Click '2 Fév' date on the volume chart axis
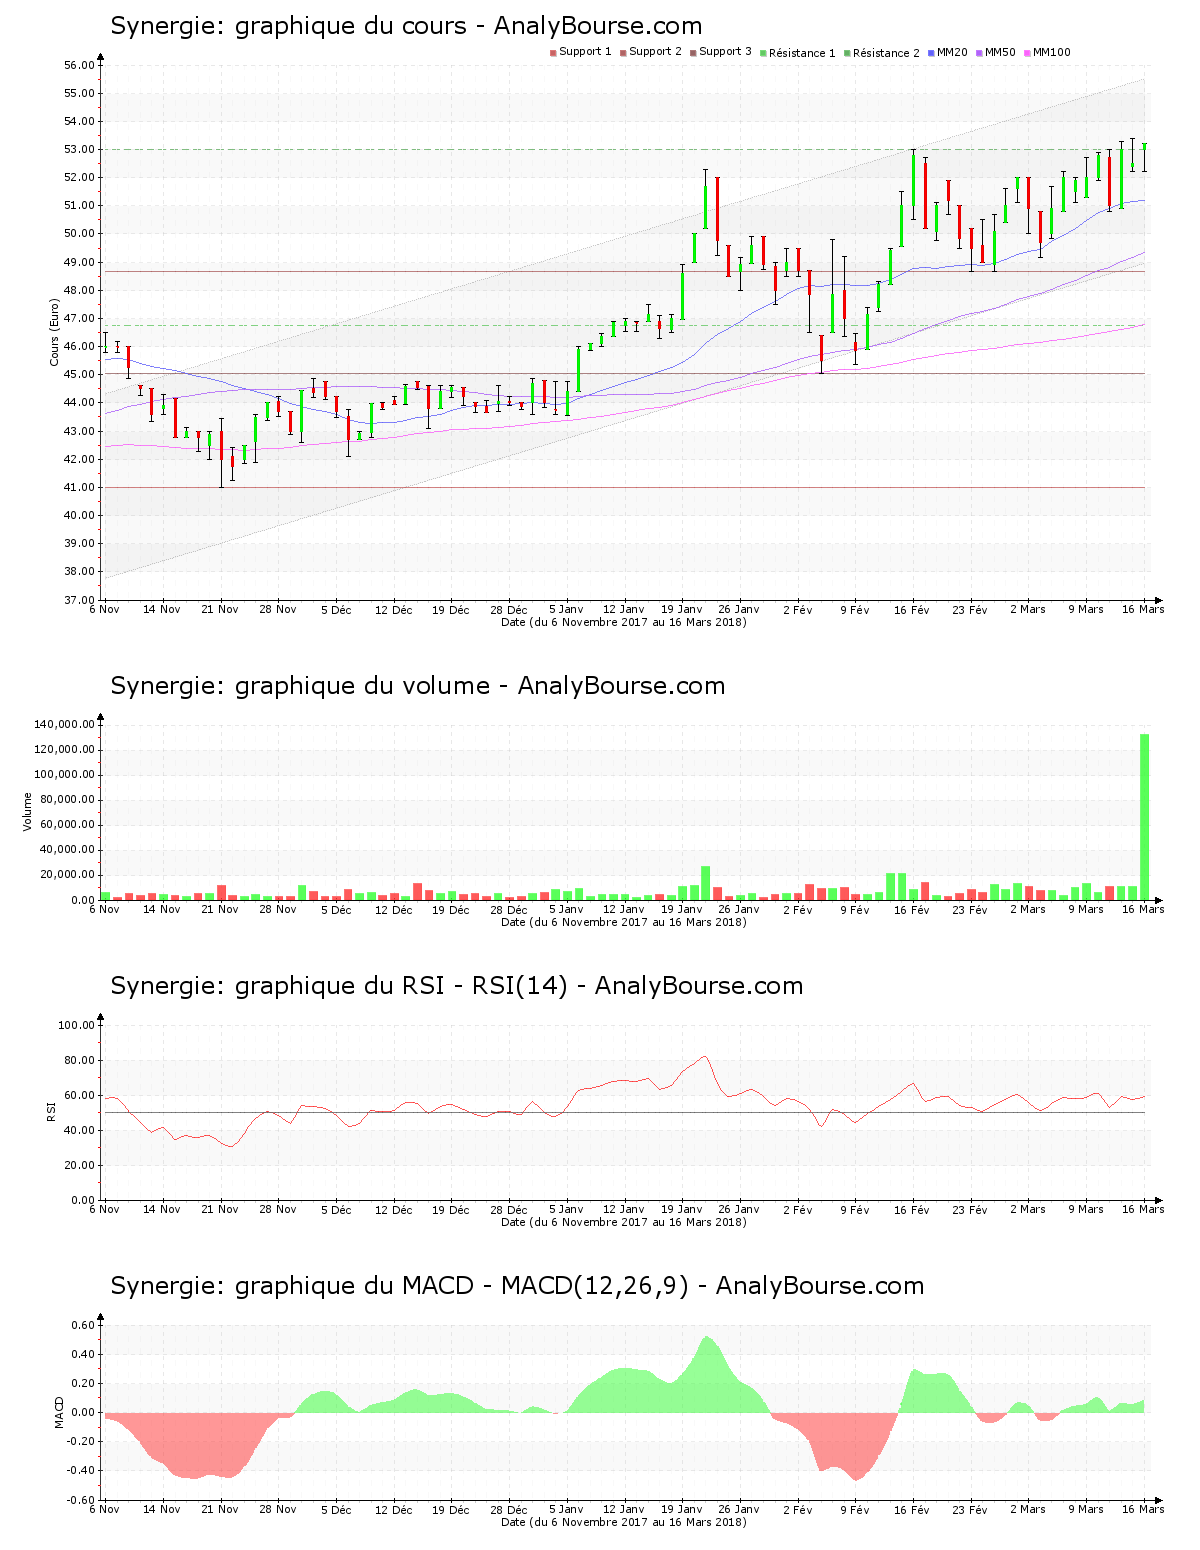1200x1550 pixels. point(797,909)
